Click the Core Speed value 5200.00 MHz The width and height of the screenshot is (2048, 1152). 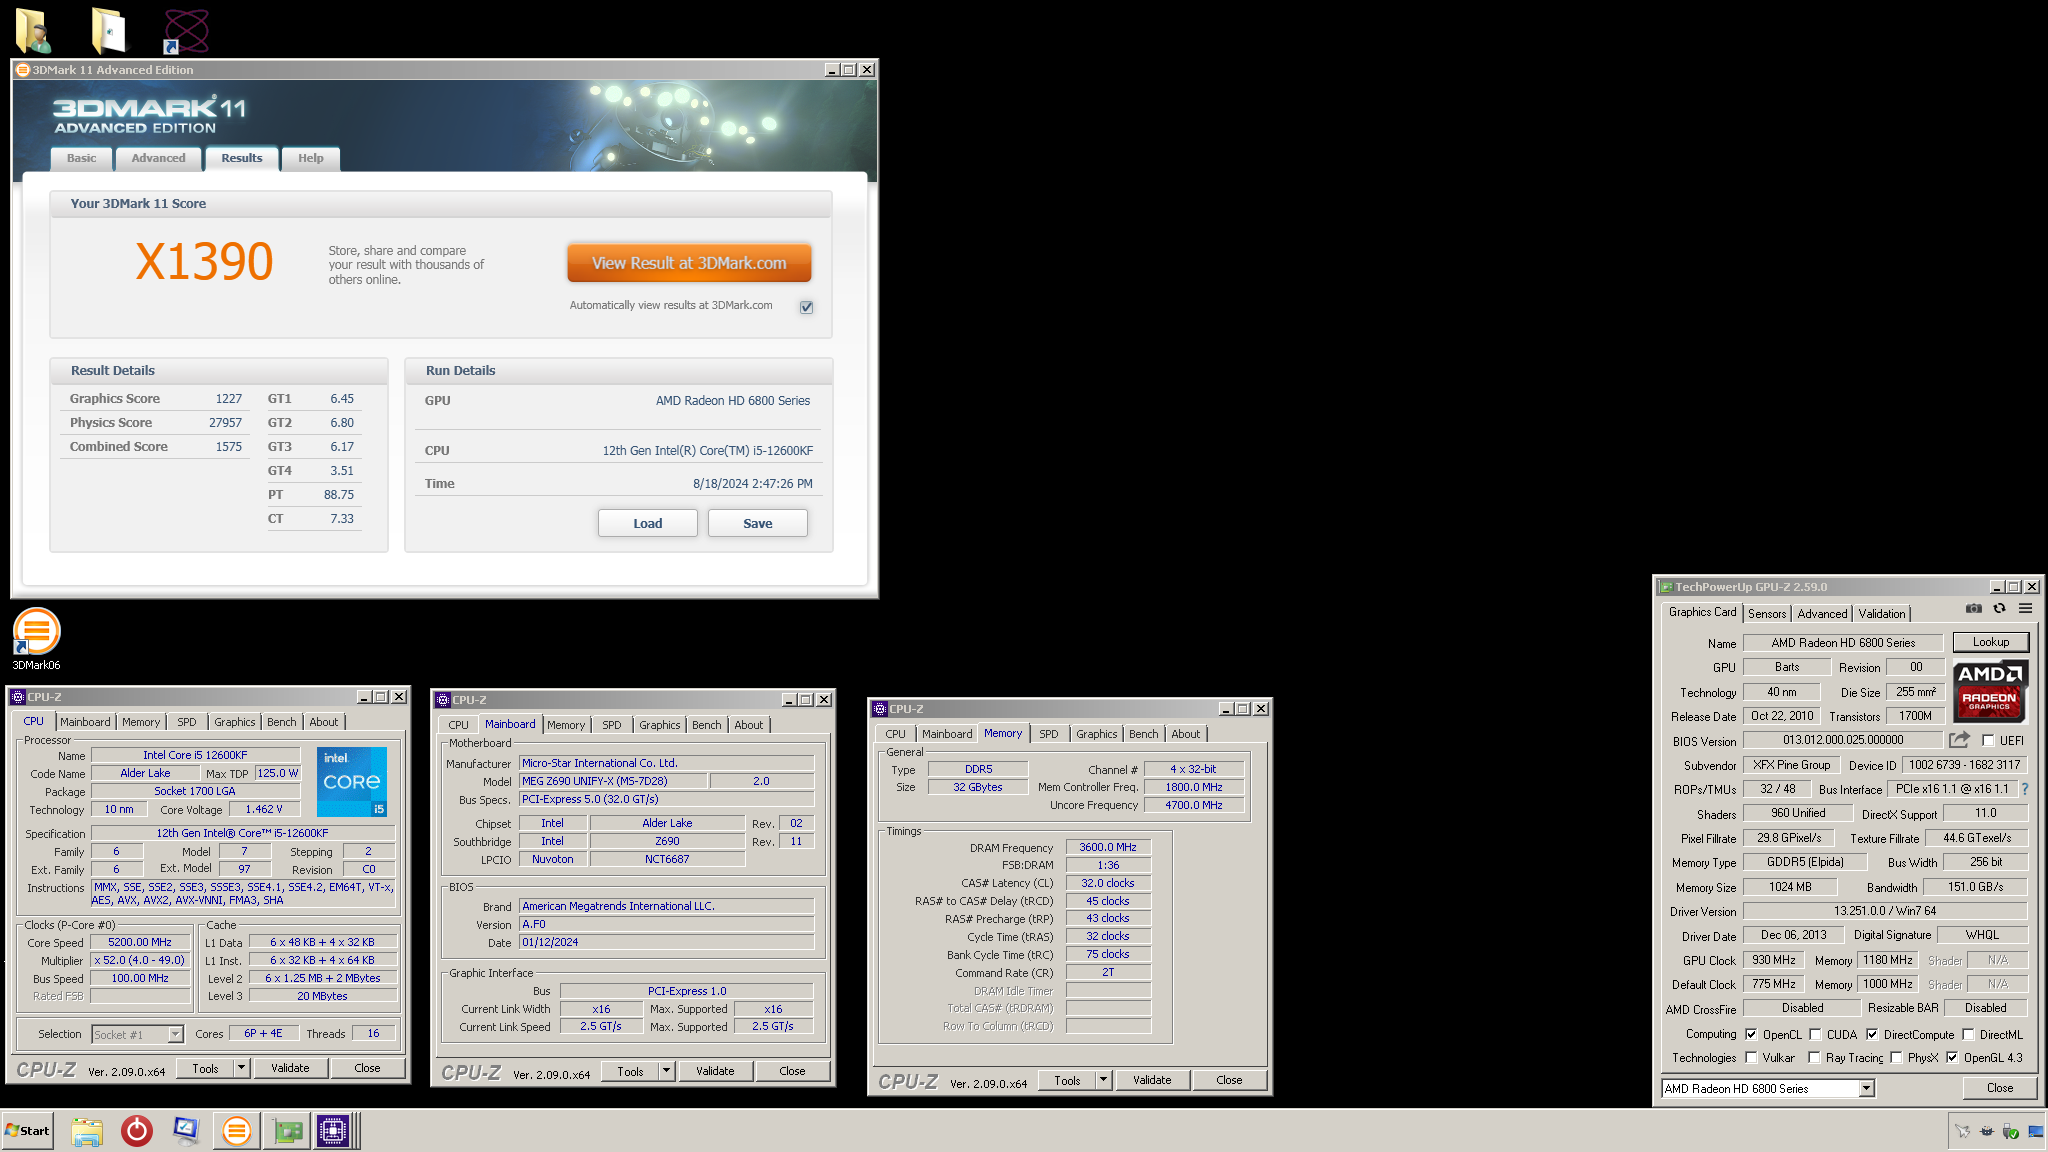(140, 942)
